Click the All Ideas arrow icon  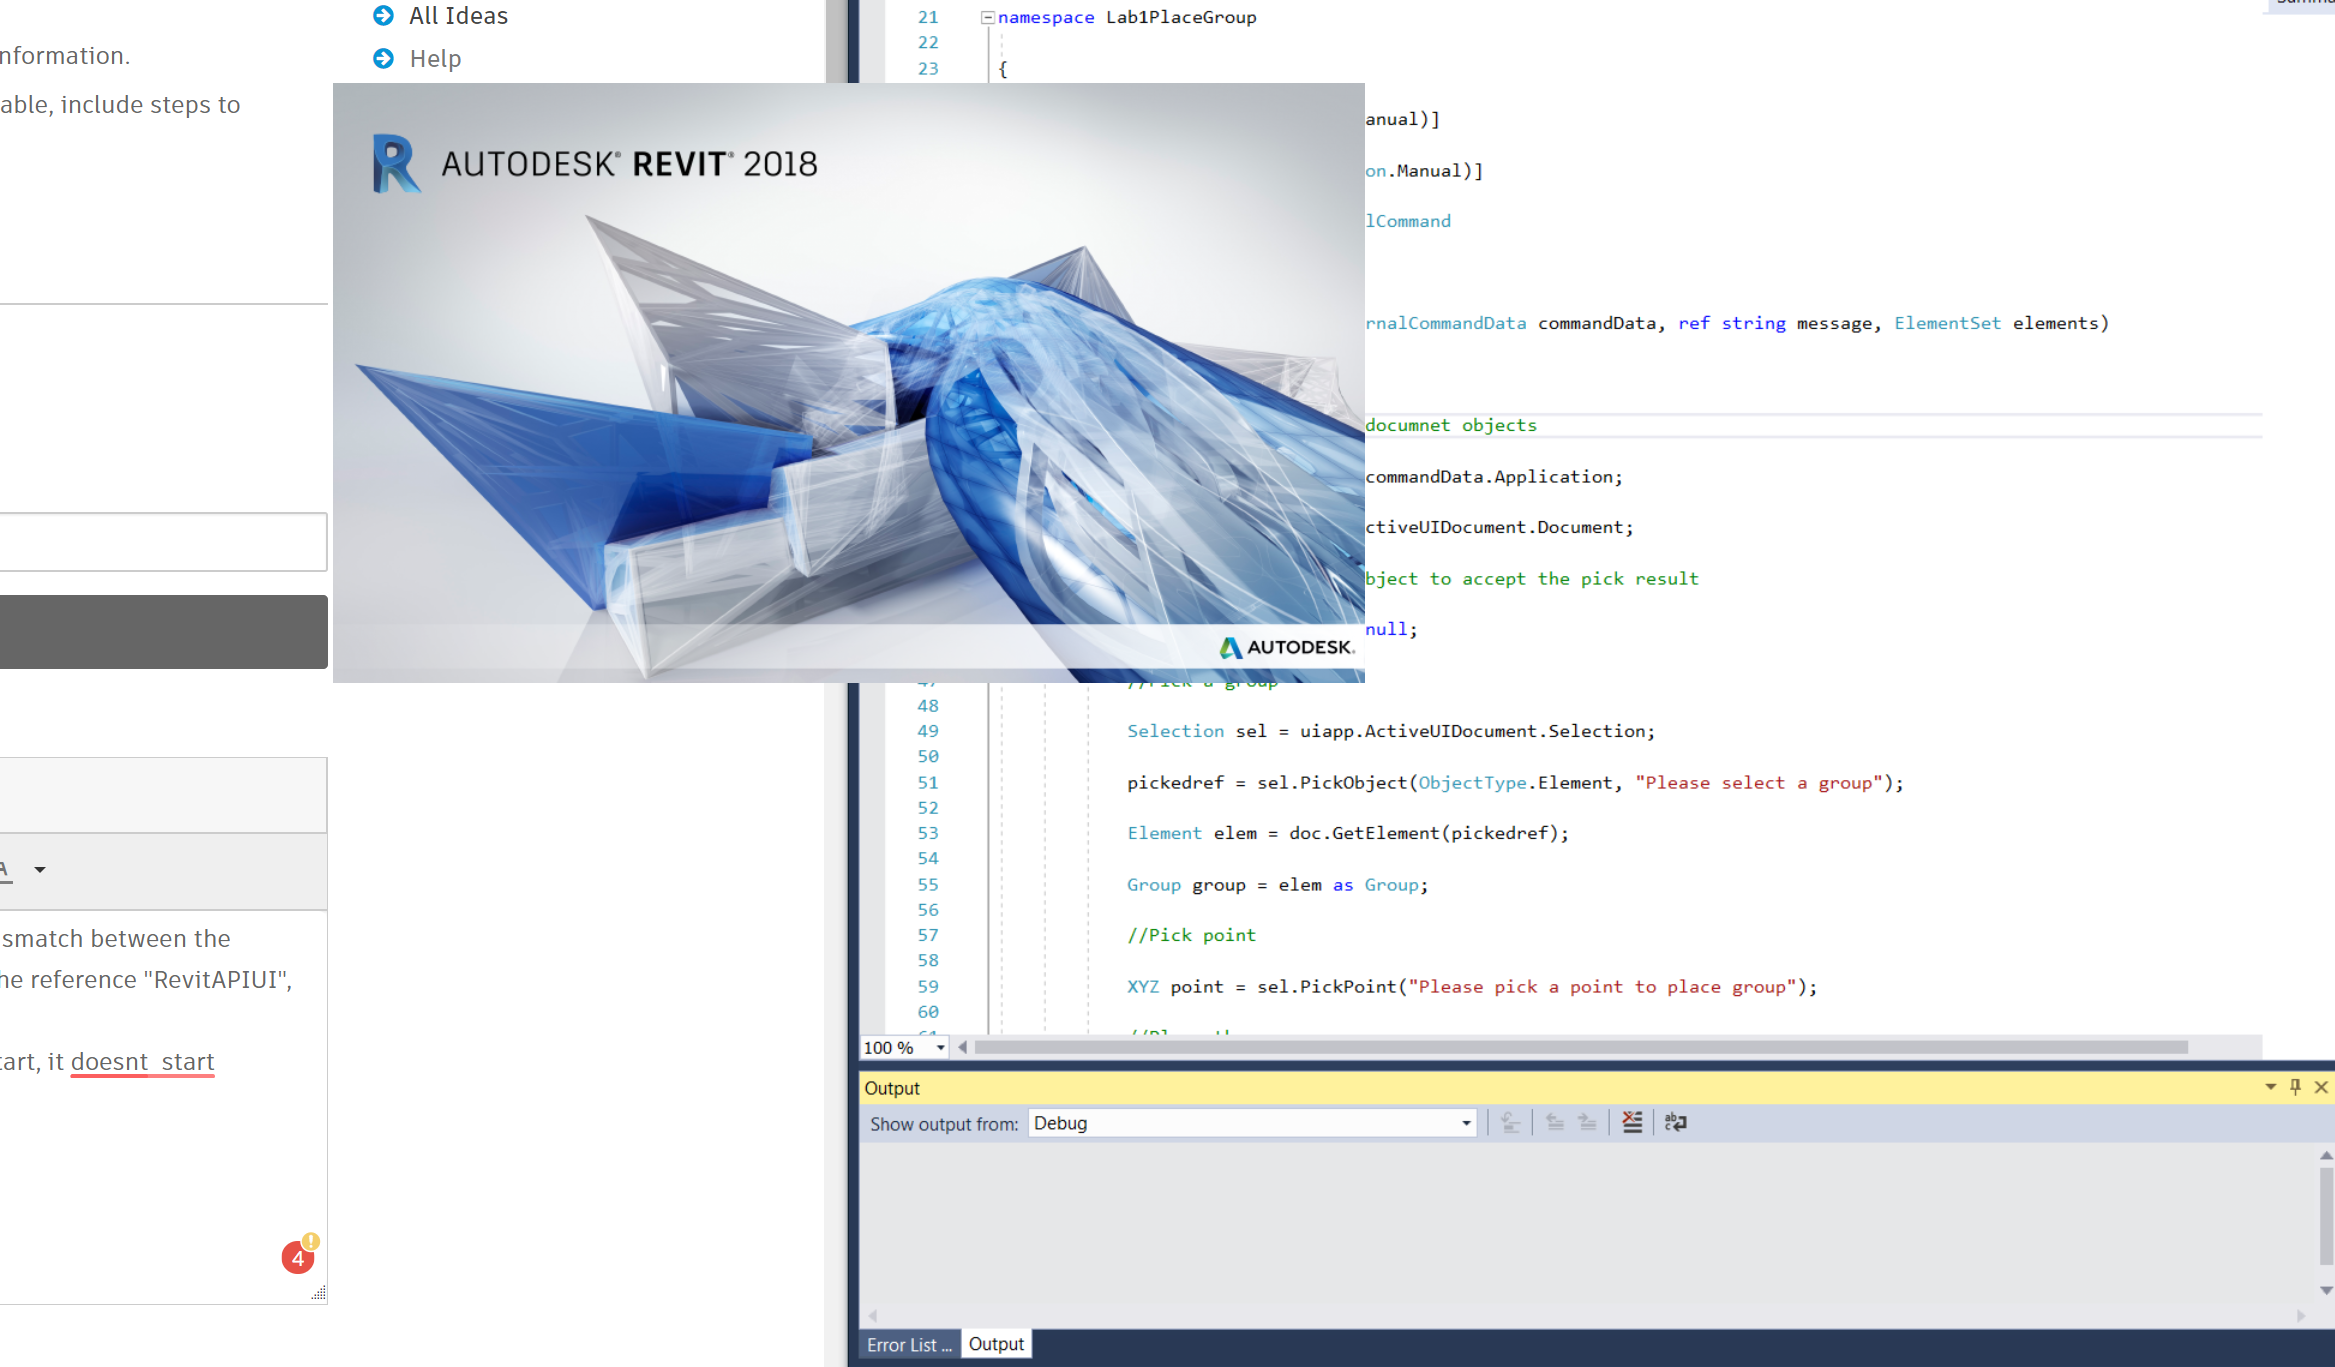(x=384, y=16)
